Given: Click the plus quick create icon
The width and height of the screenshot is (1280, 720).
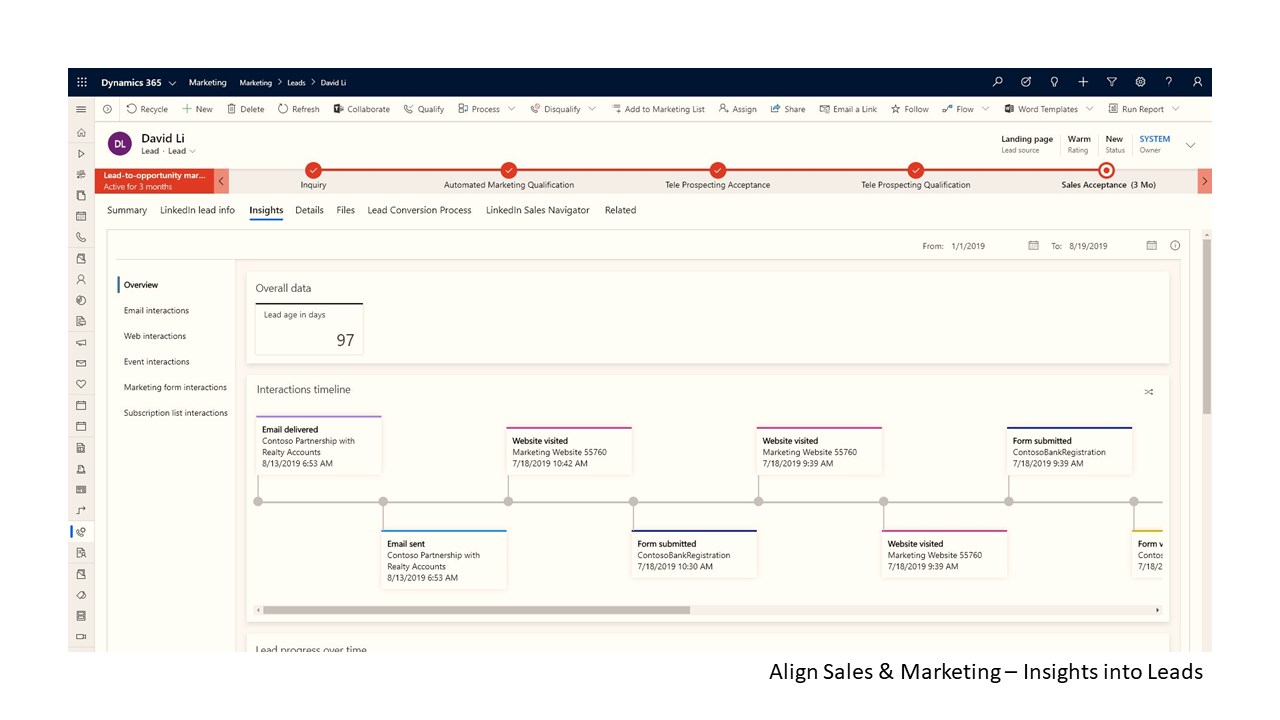Looking at the screenshot, I should point(1083,82).
